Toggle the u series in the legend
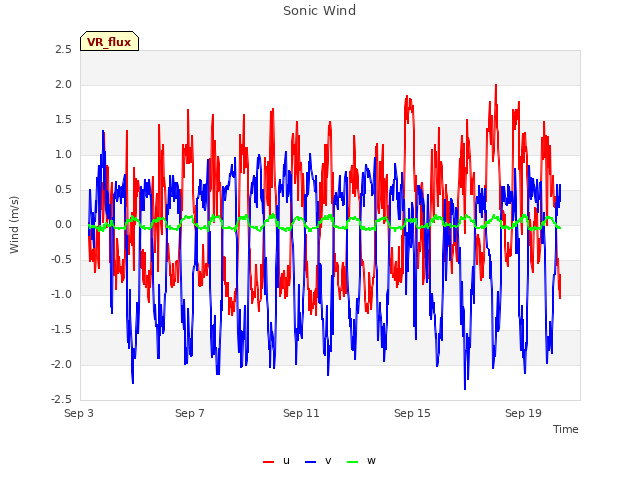The image size is (640, 480). [277, 461]
